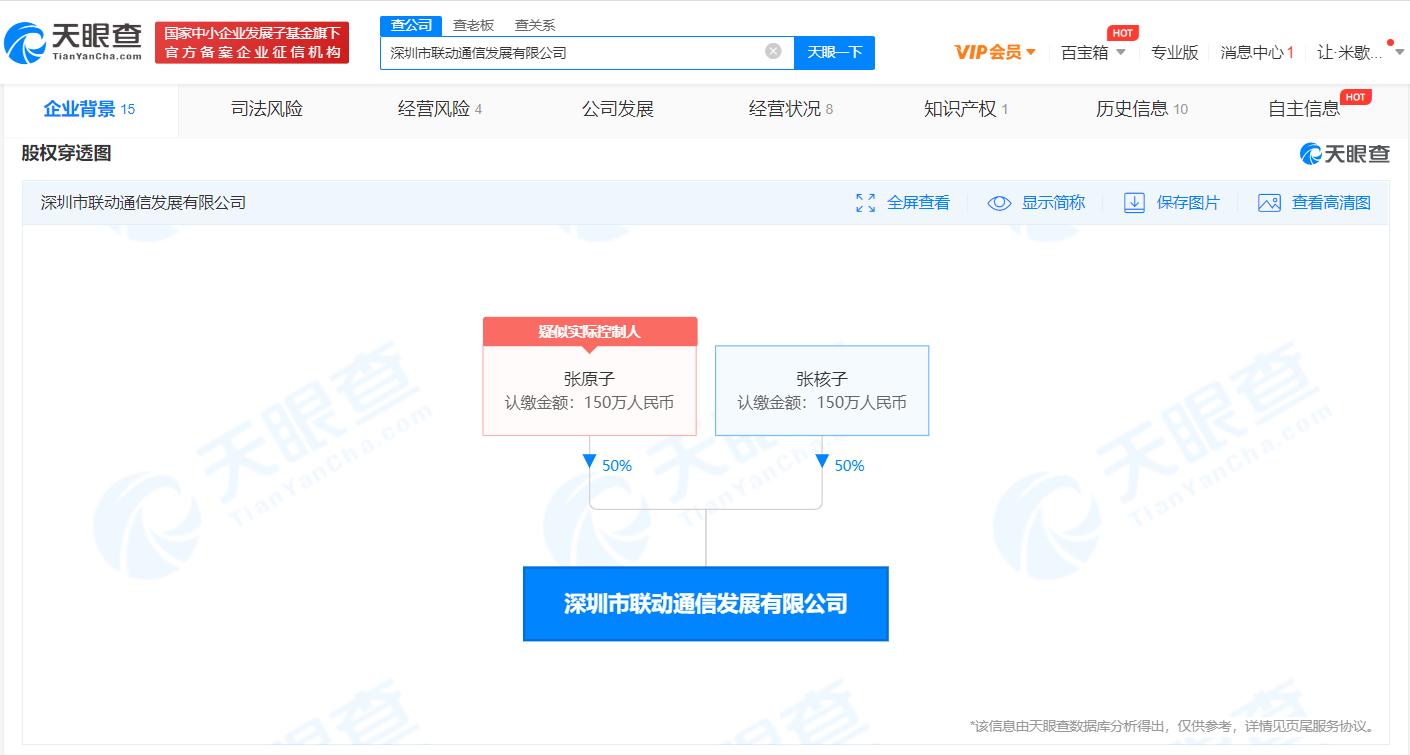Click the 天眼一下 search button

tap(834, 52)
